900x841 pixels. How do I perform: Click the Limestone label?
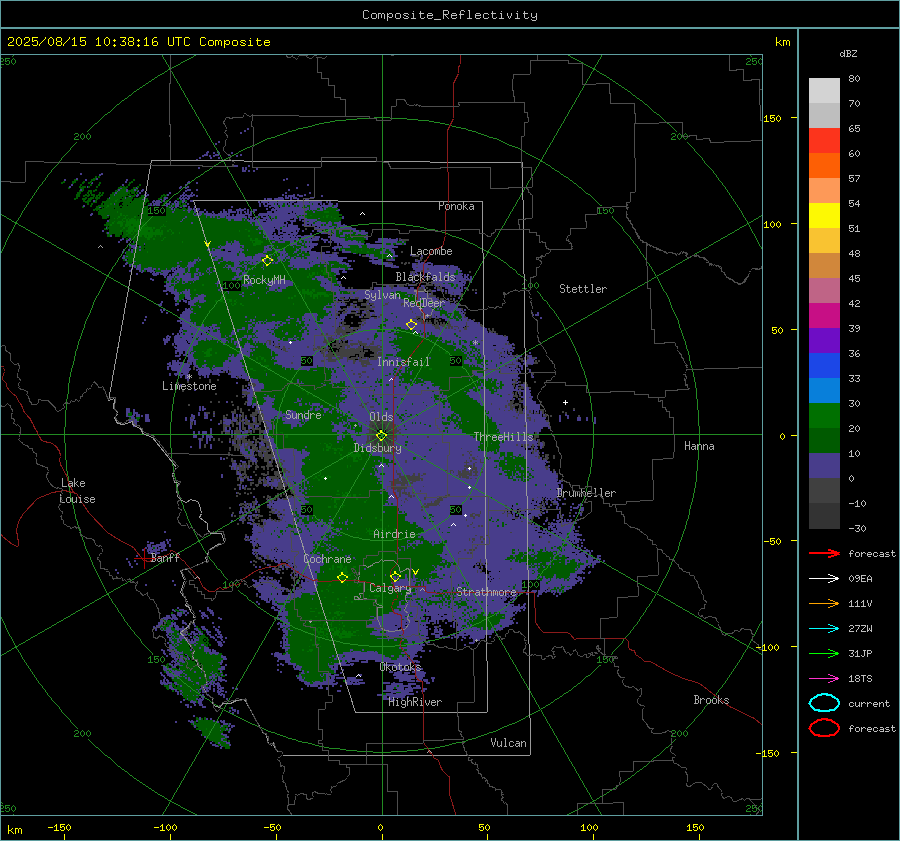point(189,386)
